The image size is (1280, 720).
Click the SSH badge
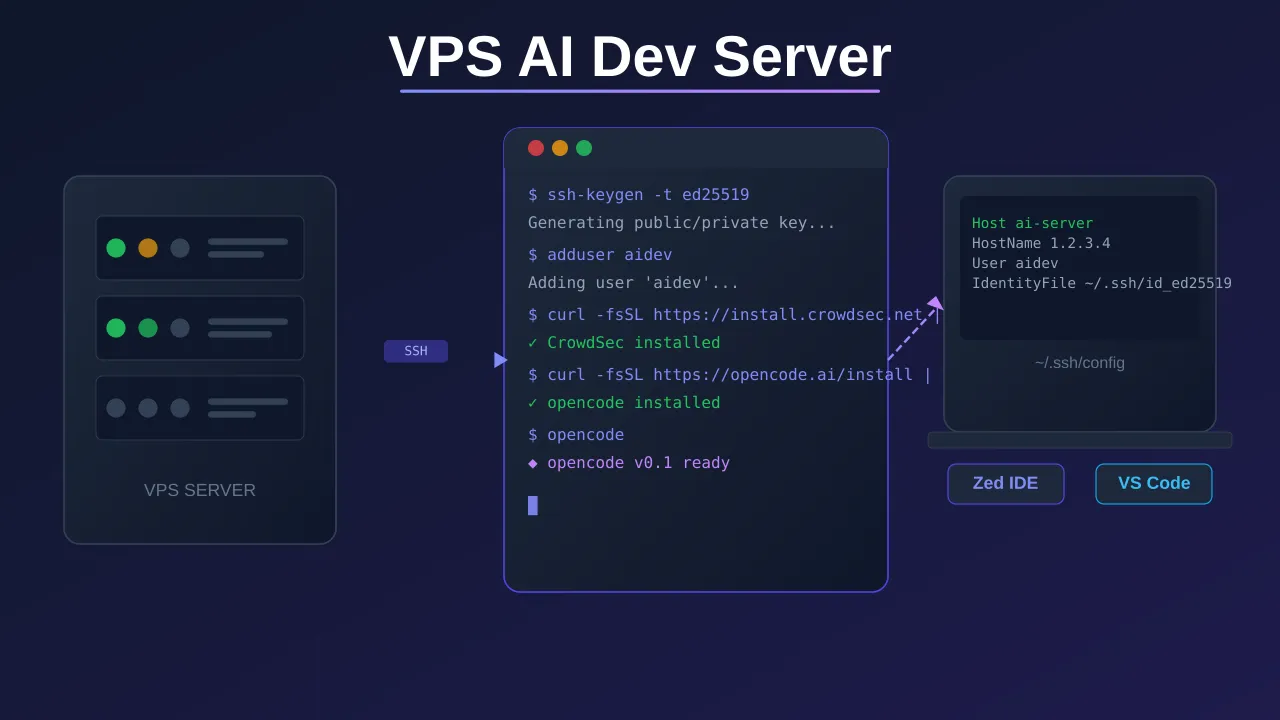(x=416, y=351)
